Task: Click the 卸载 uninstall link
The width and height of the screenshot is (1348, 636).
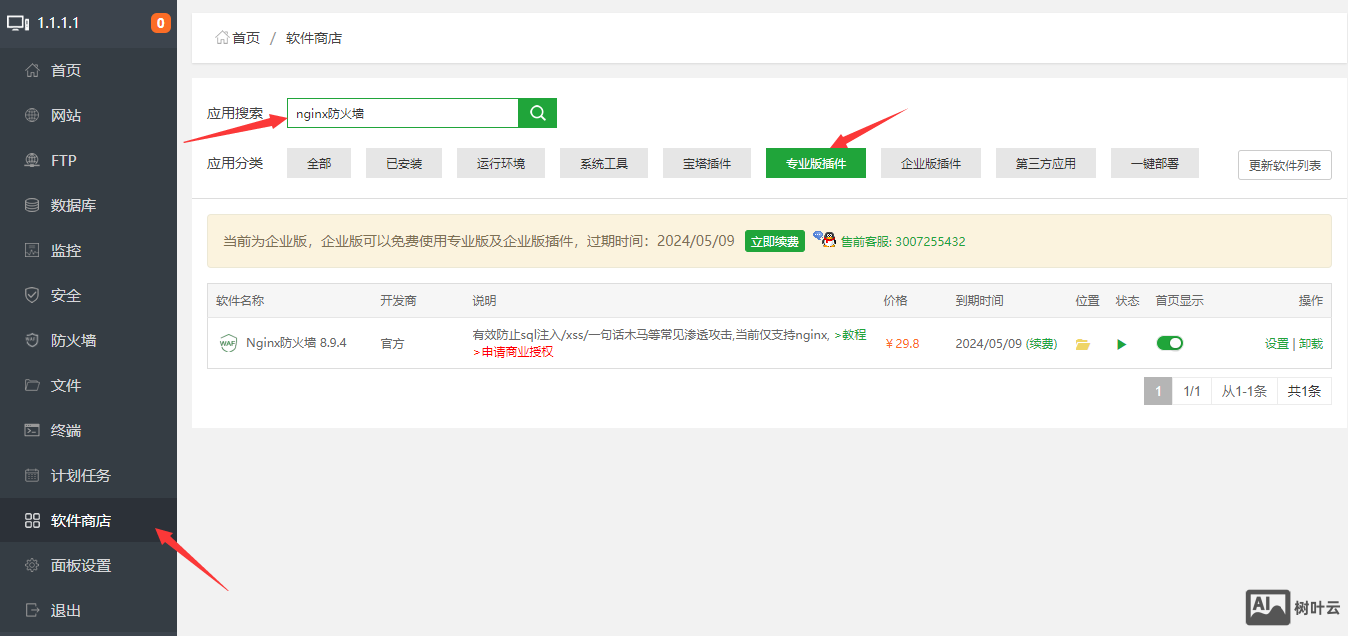Action: pos(1310,343)
